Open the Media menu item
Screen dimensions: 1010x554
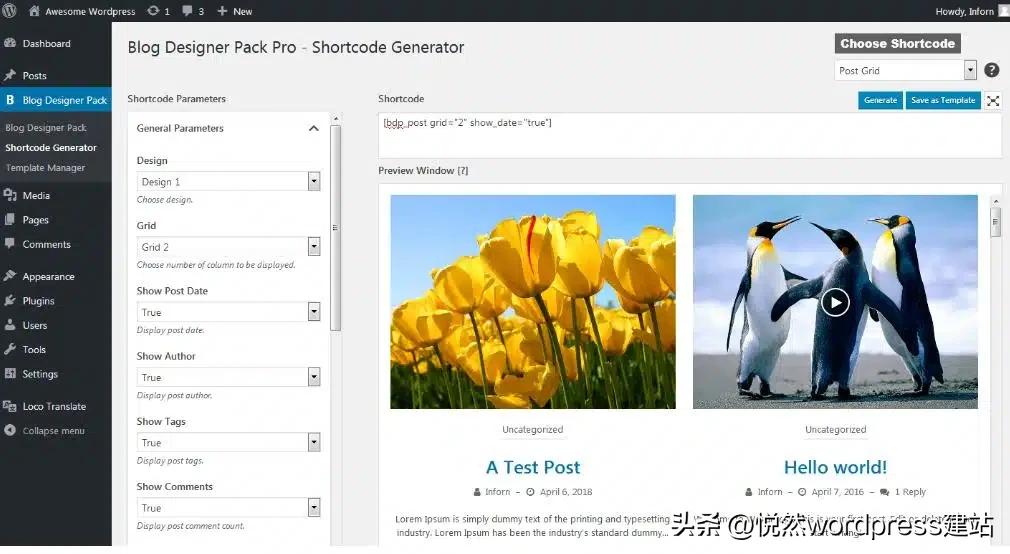click(x=36, y=196)
